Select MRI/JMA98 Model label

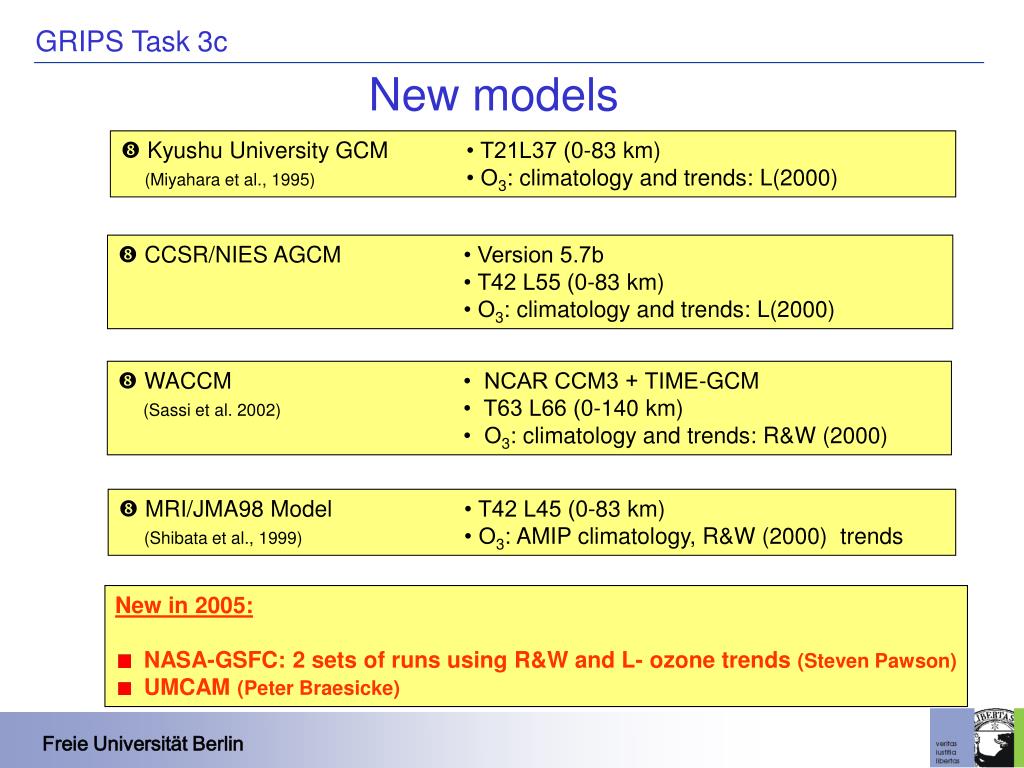click(x=238, y=509)
